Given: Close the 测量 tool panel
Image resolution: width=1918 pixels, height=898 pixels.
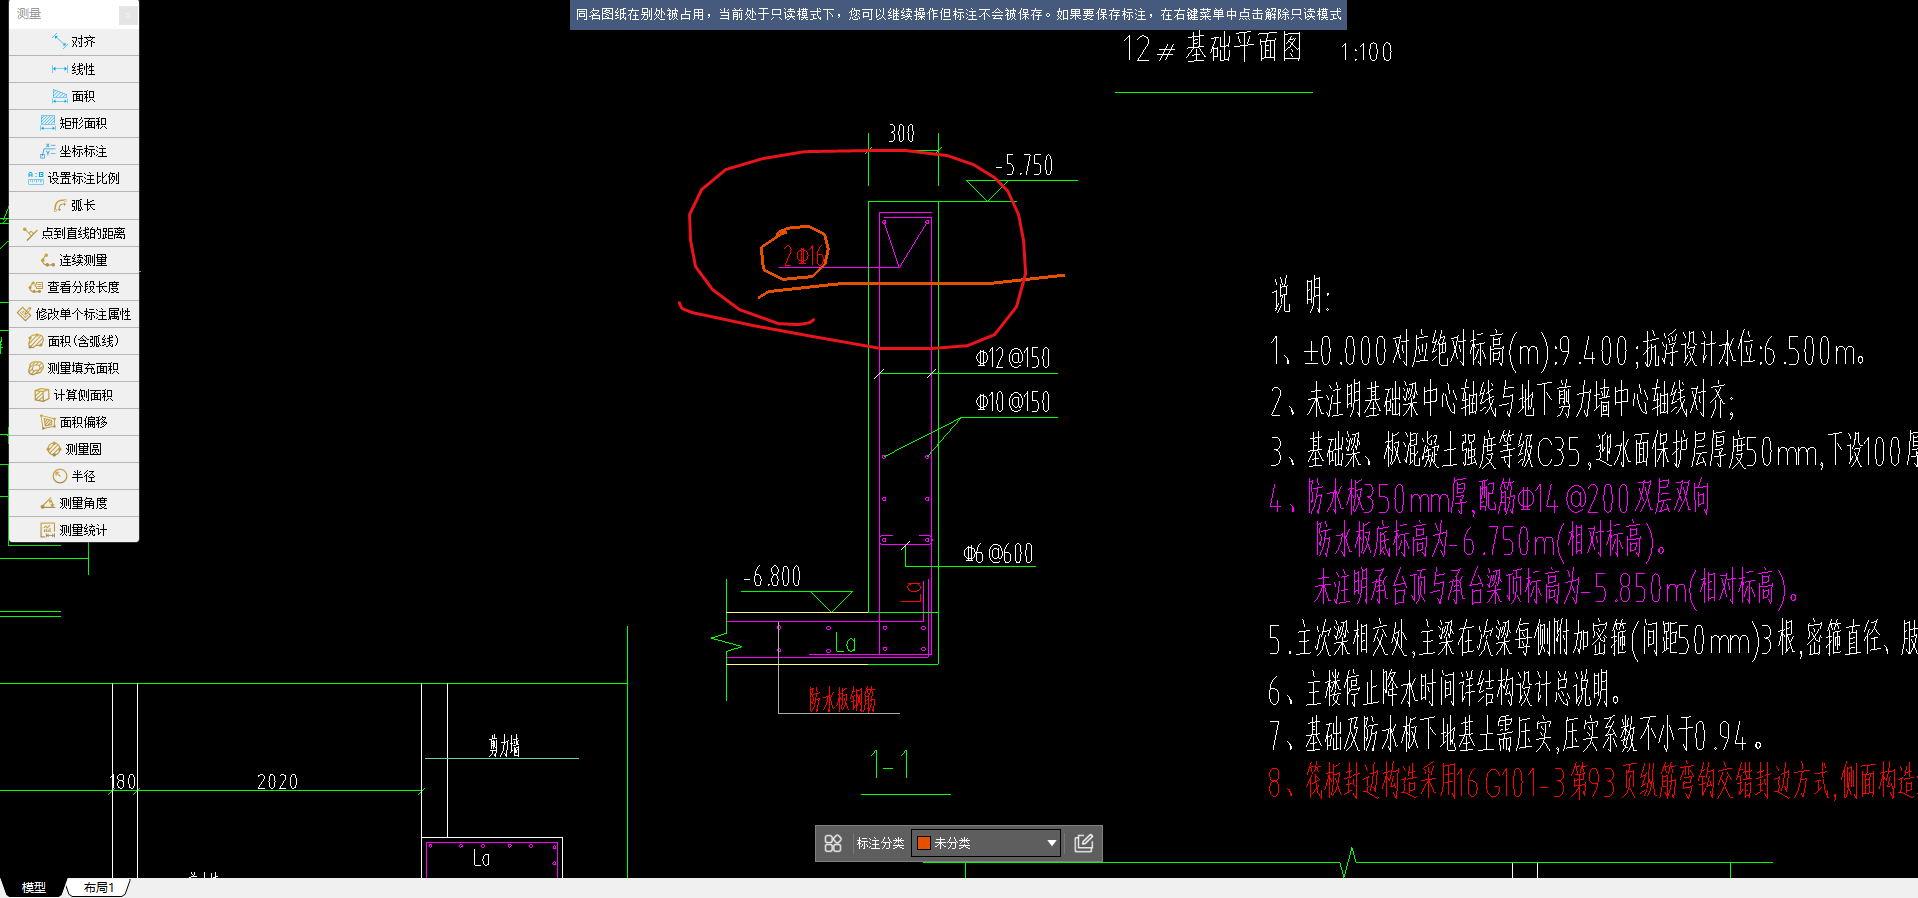Looking at the screenshot, I should 128,14.
